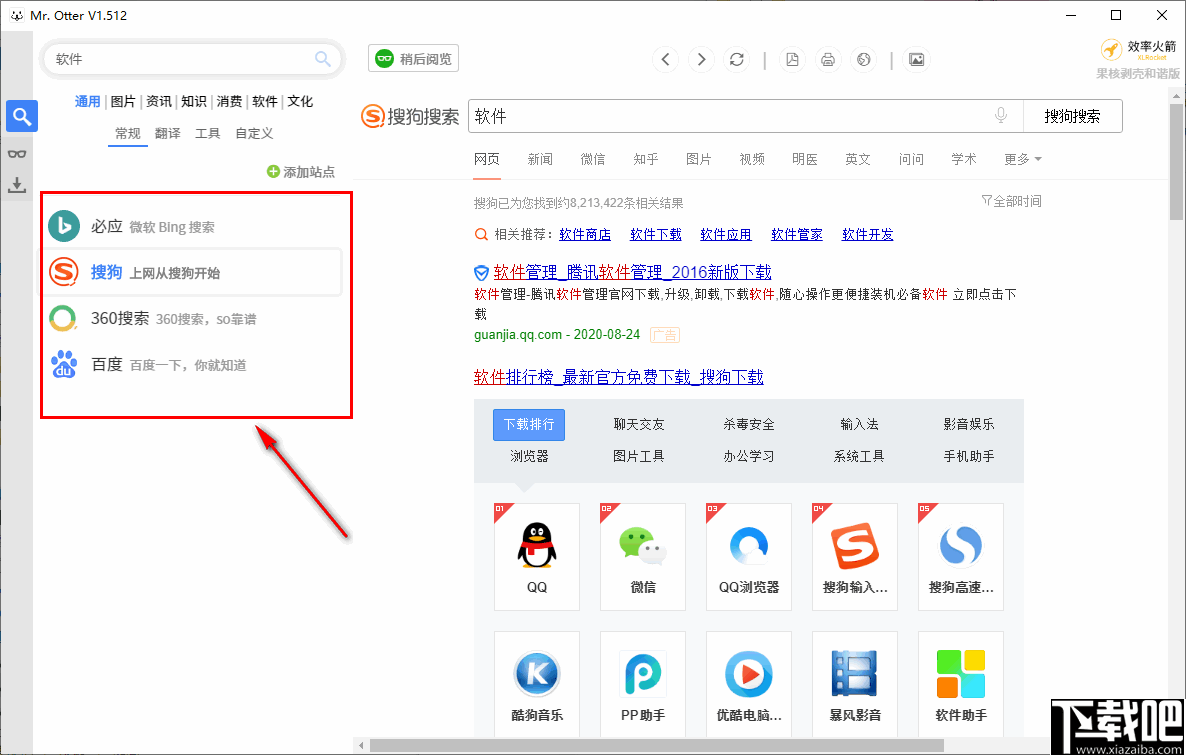The height and width of the screenshot is (755, 1186).
Task: Go forward with the right arrow button
Action: pyautogui.click(x=701, y=59)
